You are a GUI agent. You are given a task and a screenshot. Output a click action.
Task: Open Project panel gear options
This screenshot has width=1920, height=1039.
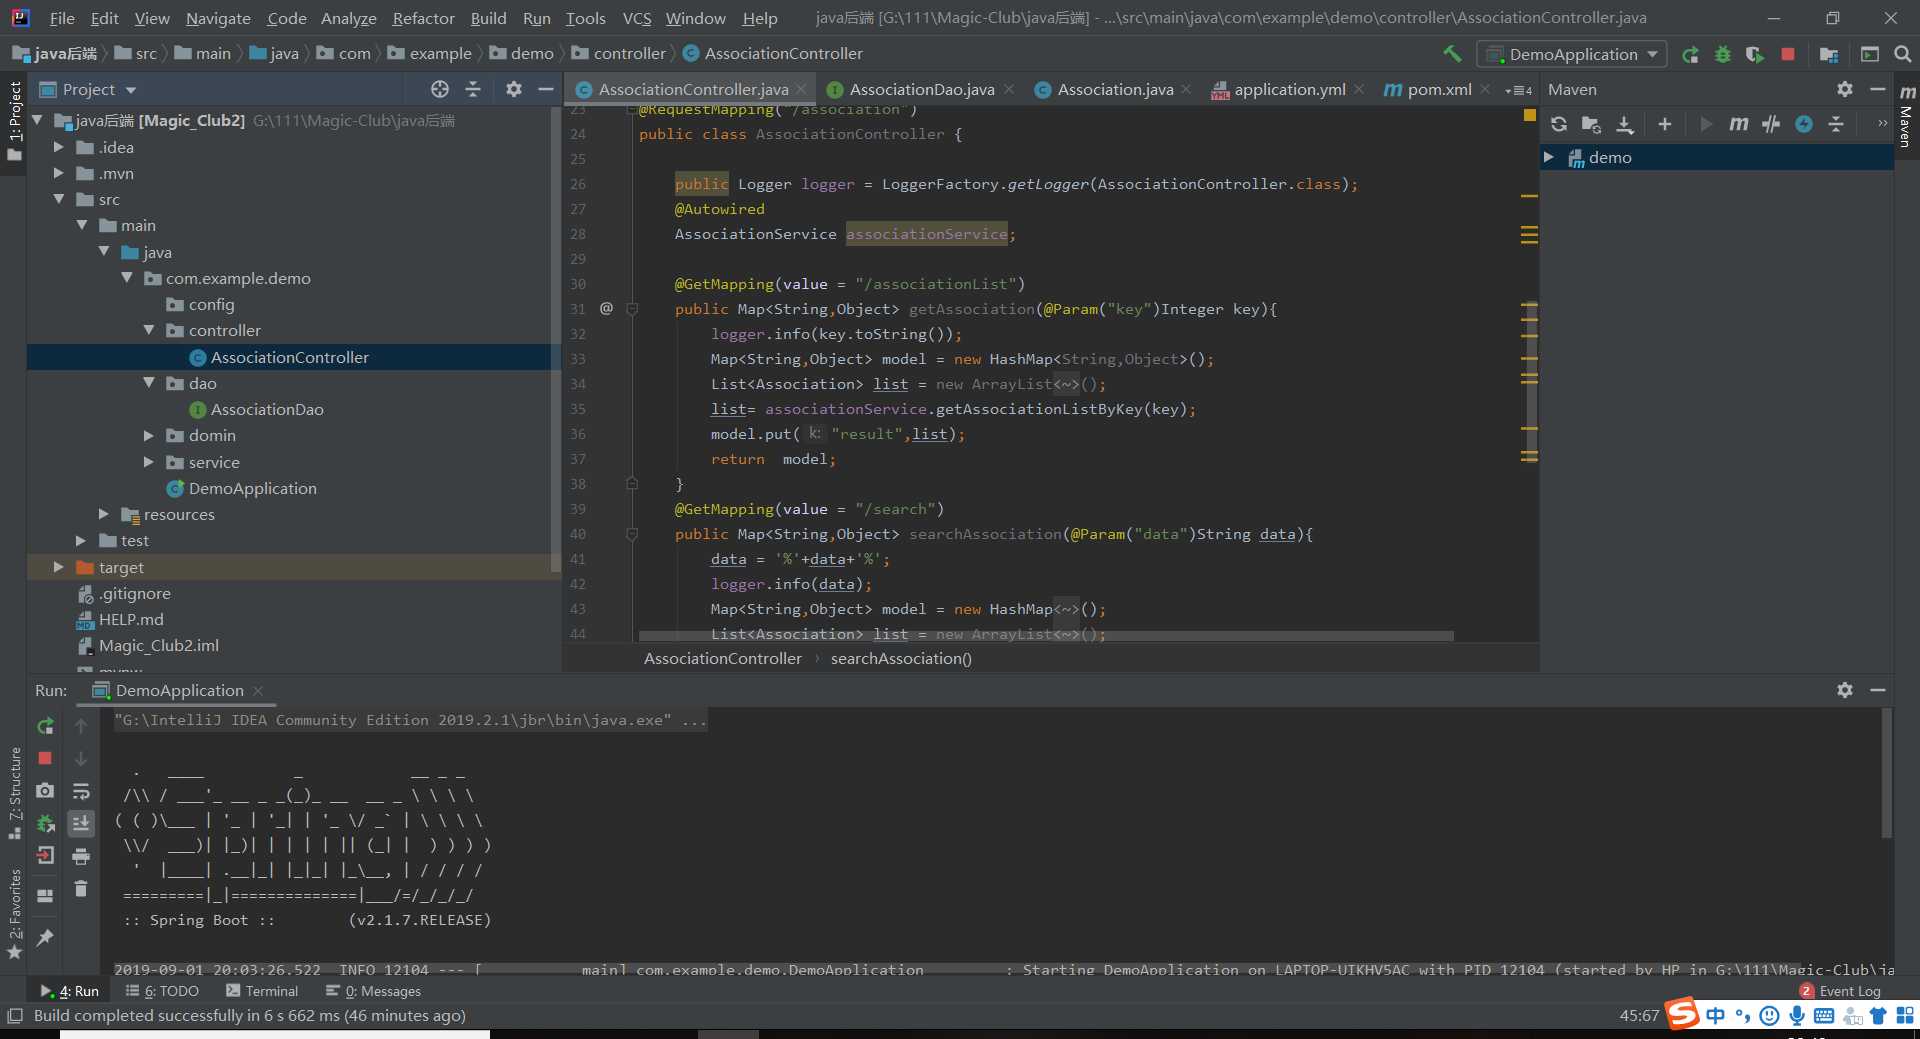coord(514,89)
